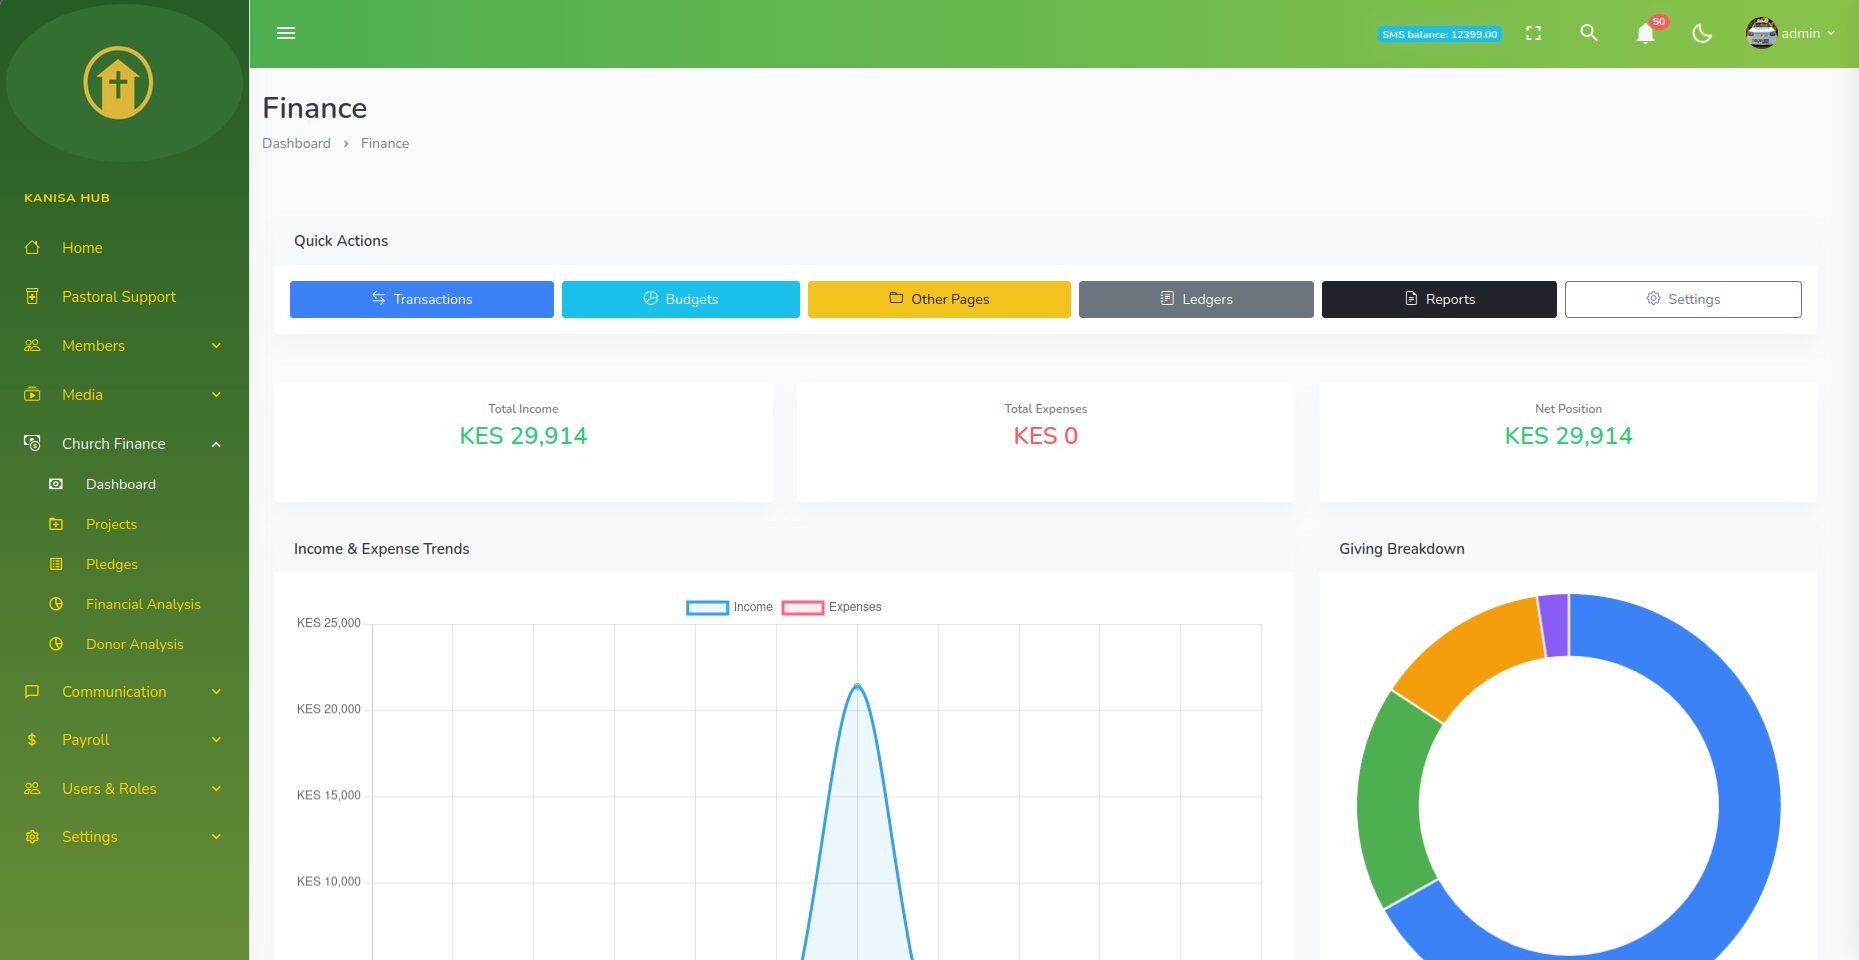The image size is (1859, 960).
Task: Toggle Expenses legend swatch in chart
Action: tap(803, 607)
